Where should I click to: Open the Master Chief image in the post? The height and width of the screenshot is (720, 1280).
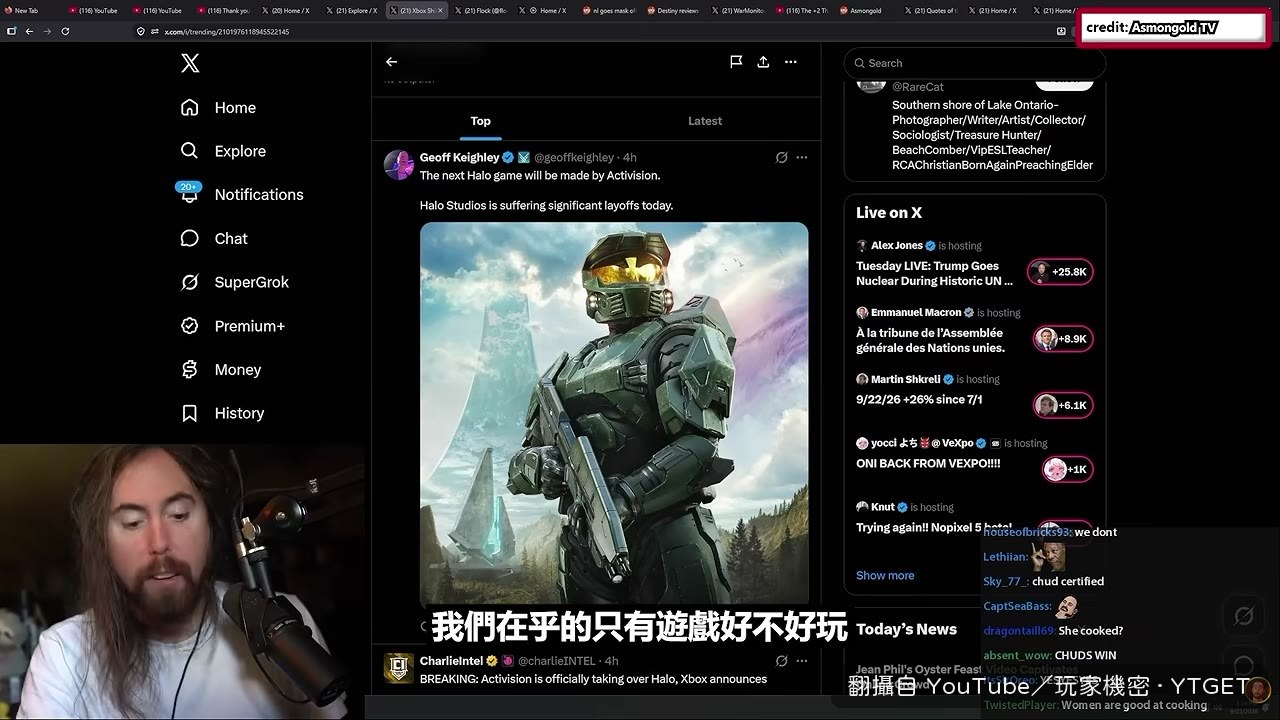pos(614,414)
